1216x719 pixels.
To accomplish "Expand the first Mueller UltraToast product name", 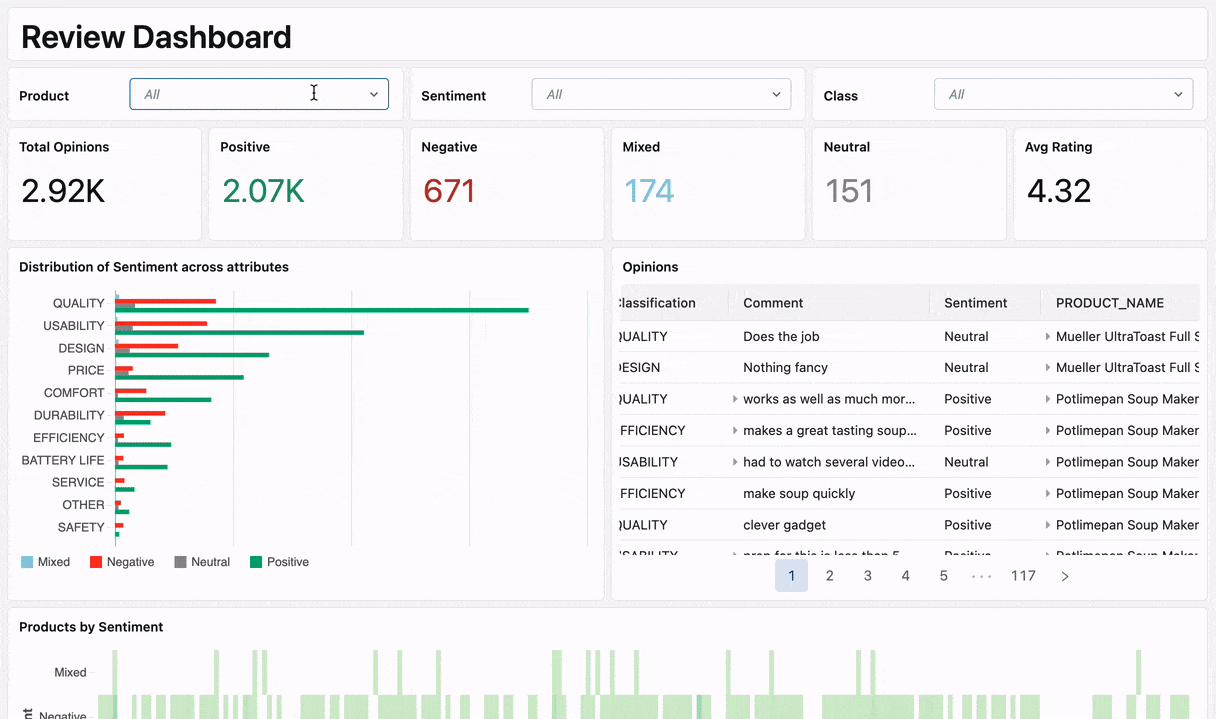I will click(1048, 337).
